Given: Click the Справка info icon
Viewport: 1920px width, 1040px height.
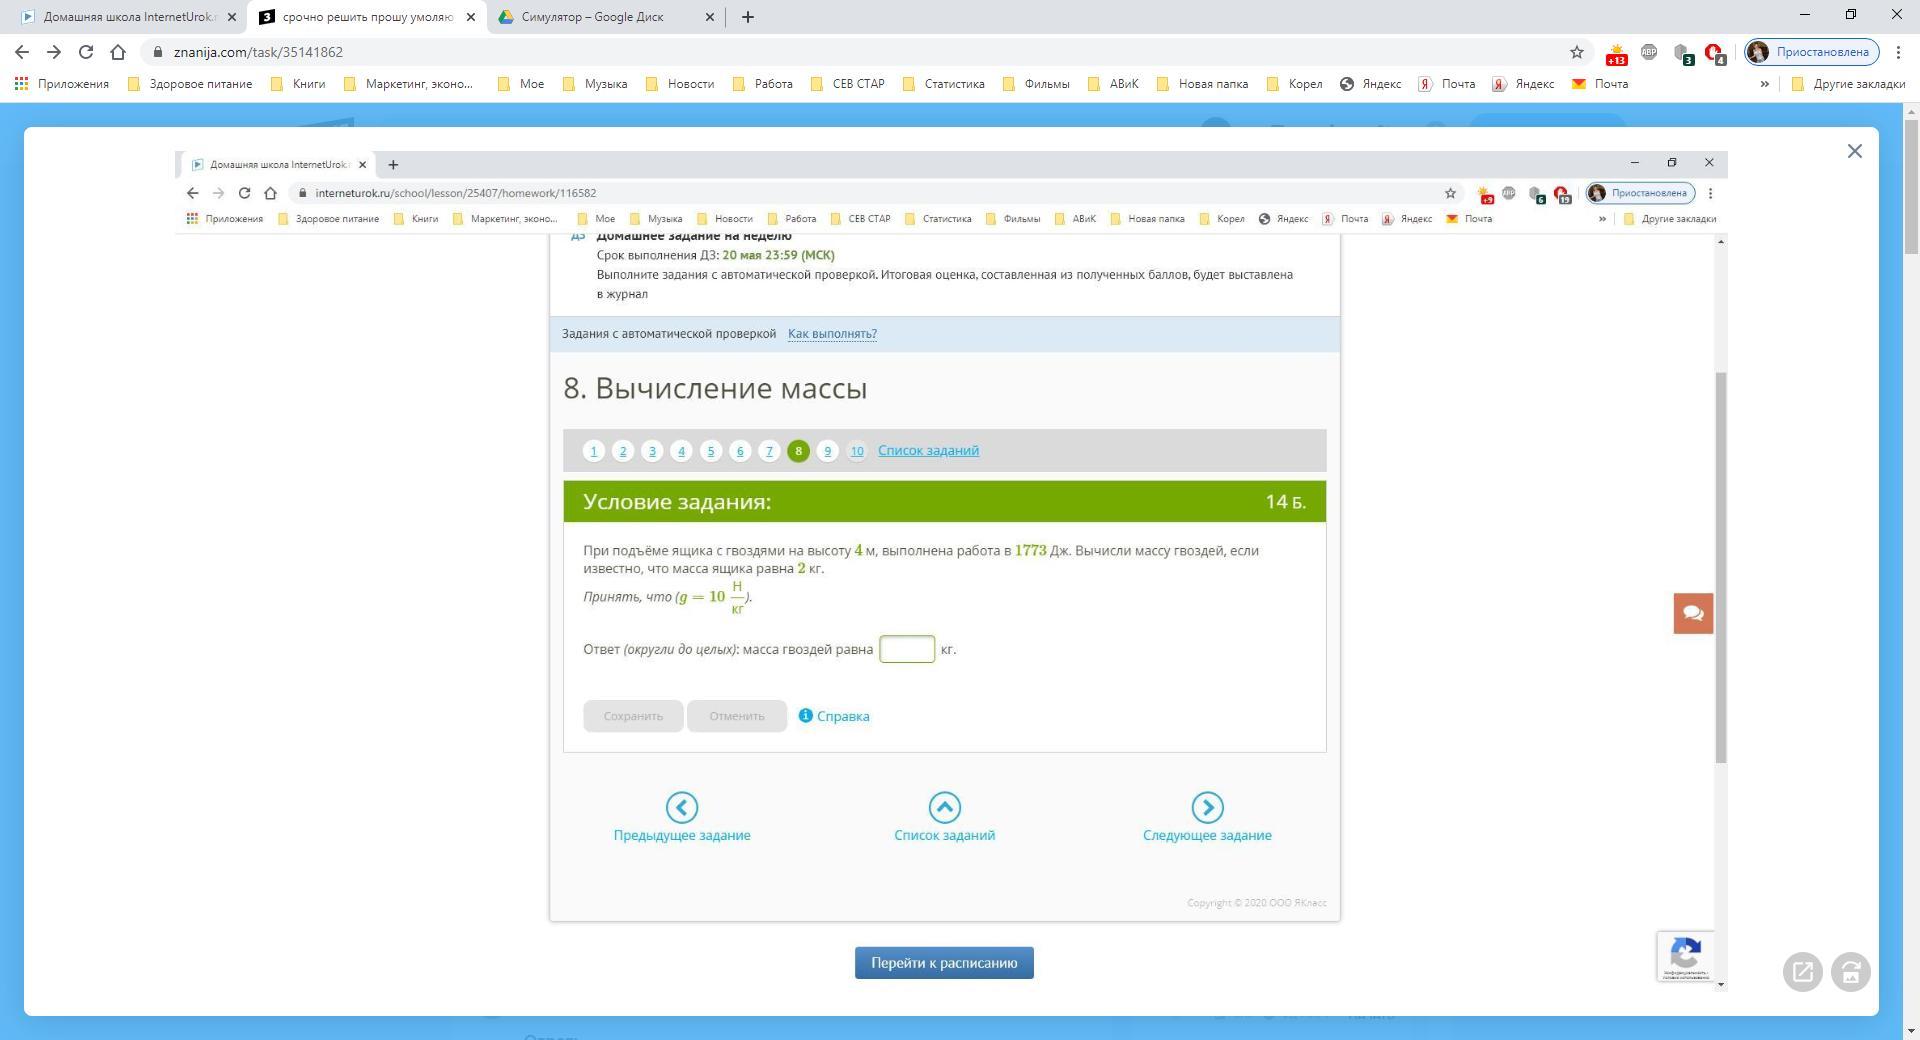Looking at the screenshot, I should tap(805, 715).
